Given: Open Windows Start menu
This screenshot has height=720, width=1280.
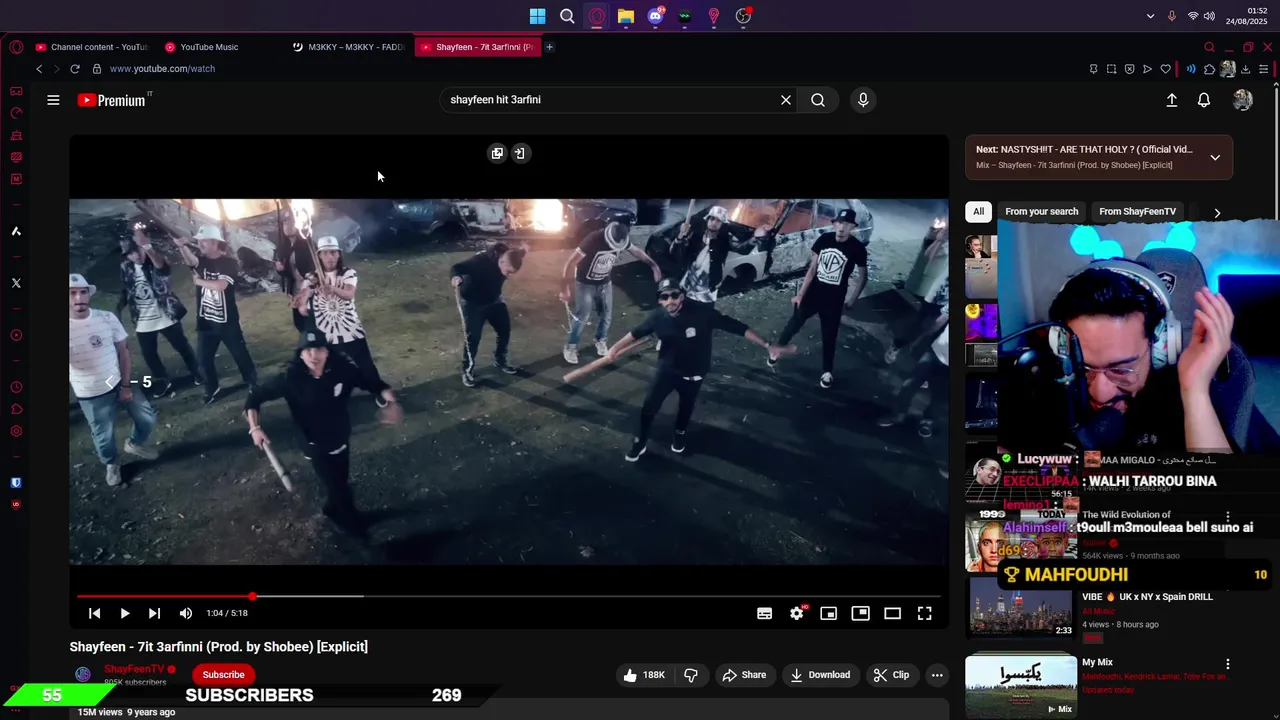Looking at the screenshot, I should [537, 16].
